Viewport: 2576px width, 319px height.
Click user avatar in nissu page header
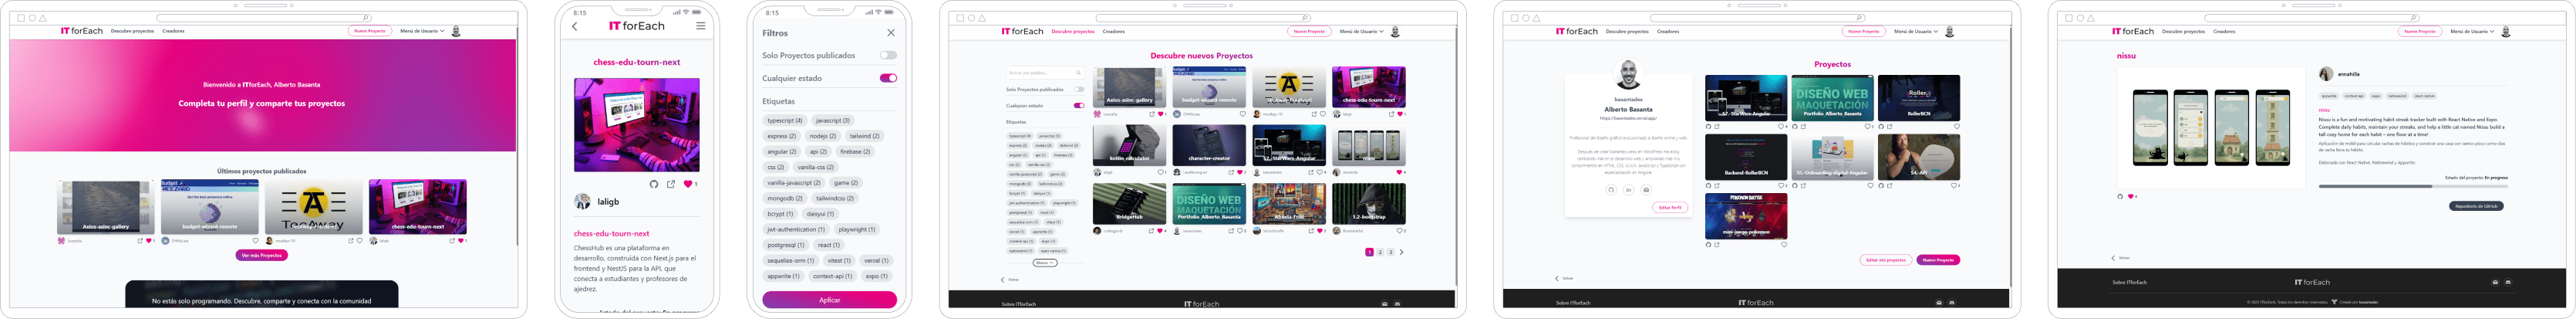click(2505, 31)
